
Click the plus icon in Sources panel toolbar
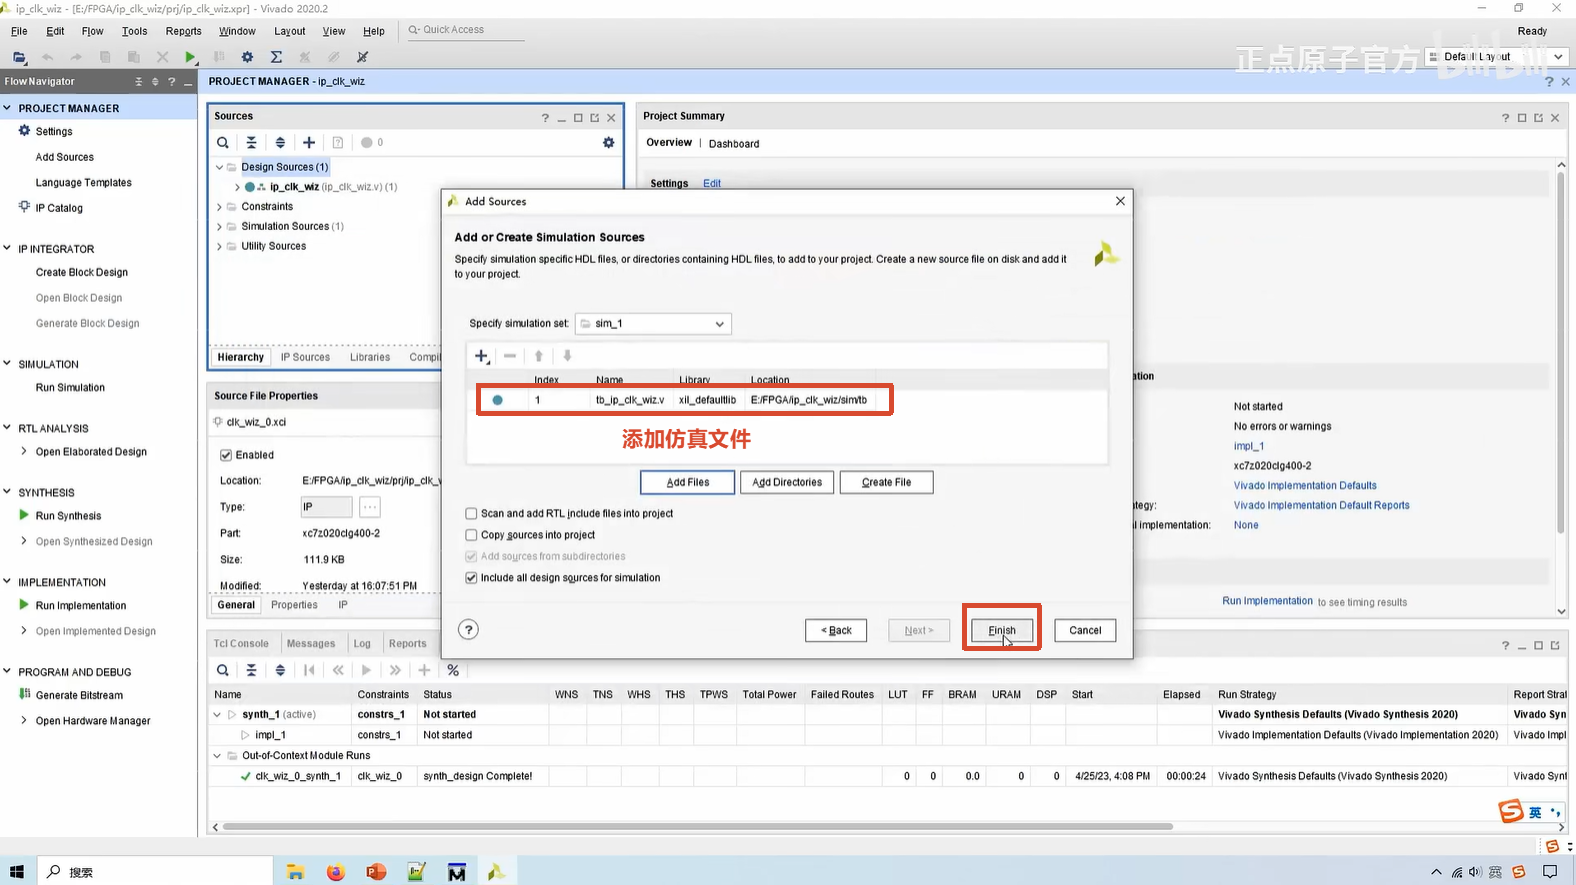pyautogui.click(x=309, y=143)
